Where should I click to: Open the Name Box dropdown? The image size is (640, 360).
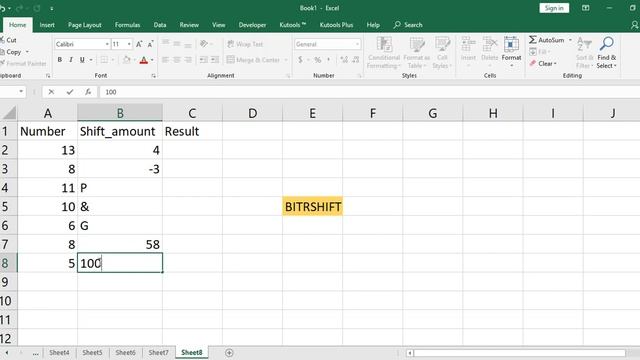click(x=21, y=92)
